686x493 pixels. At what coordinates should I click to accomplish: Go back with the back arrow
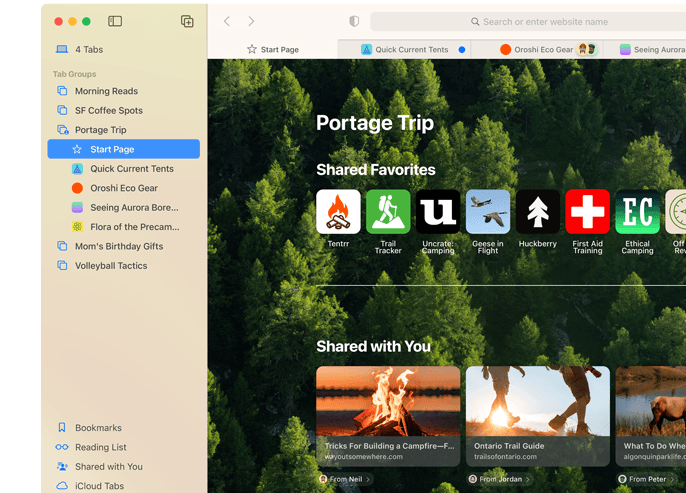(x=227, y=21)
